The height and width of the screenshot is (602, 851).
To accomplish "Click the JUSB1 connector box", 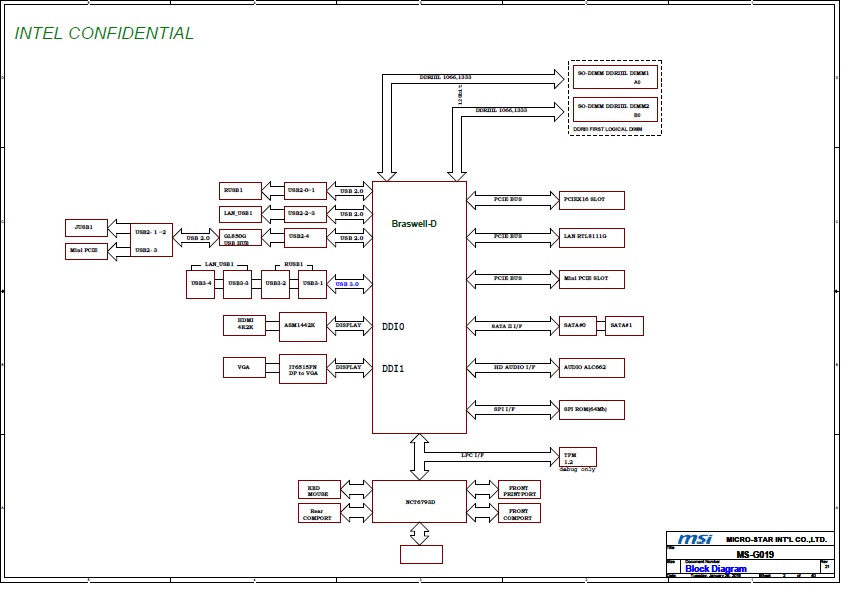I will tap(85, 228).
